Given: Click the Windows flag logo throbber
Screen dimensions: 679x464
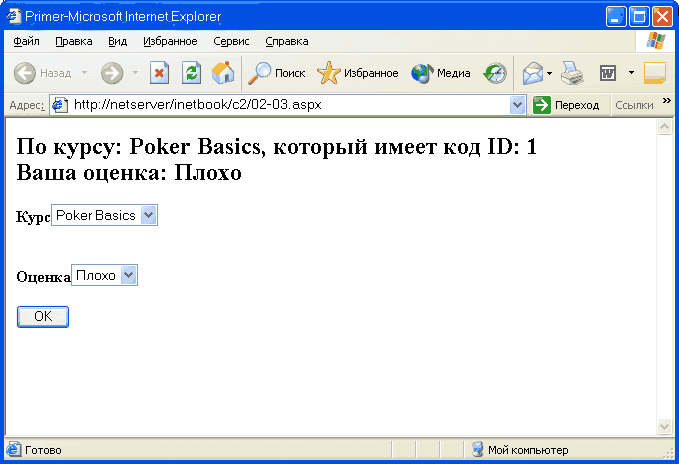Looking at the screenshot, I should point(656,41).
